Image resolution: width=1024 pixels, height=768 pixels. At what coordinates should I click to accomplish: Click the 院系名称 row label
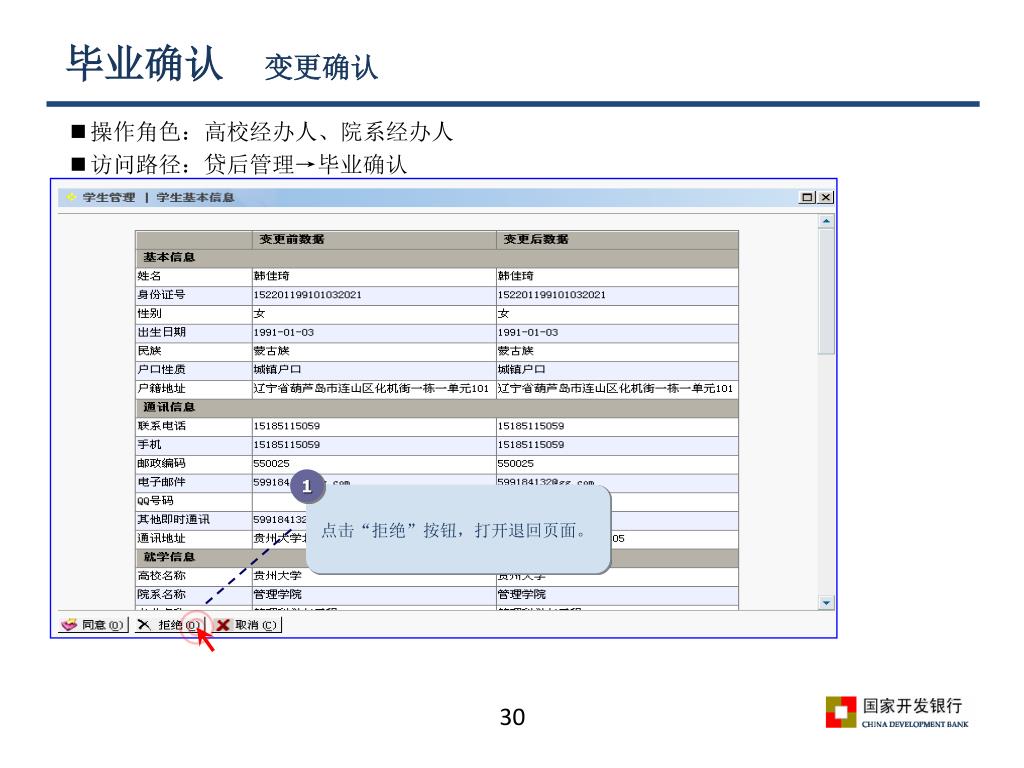pos(161,594)
